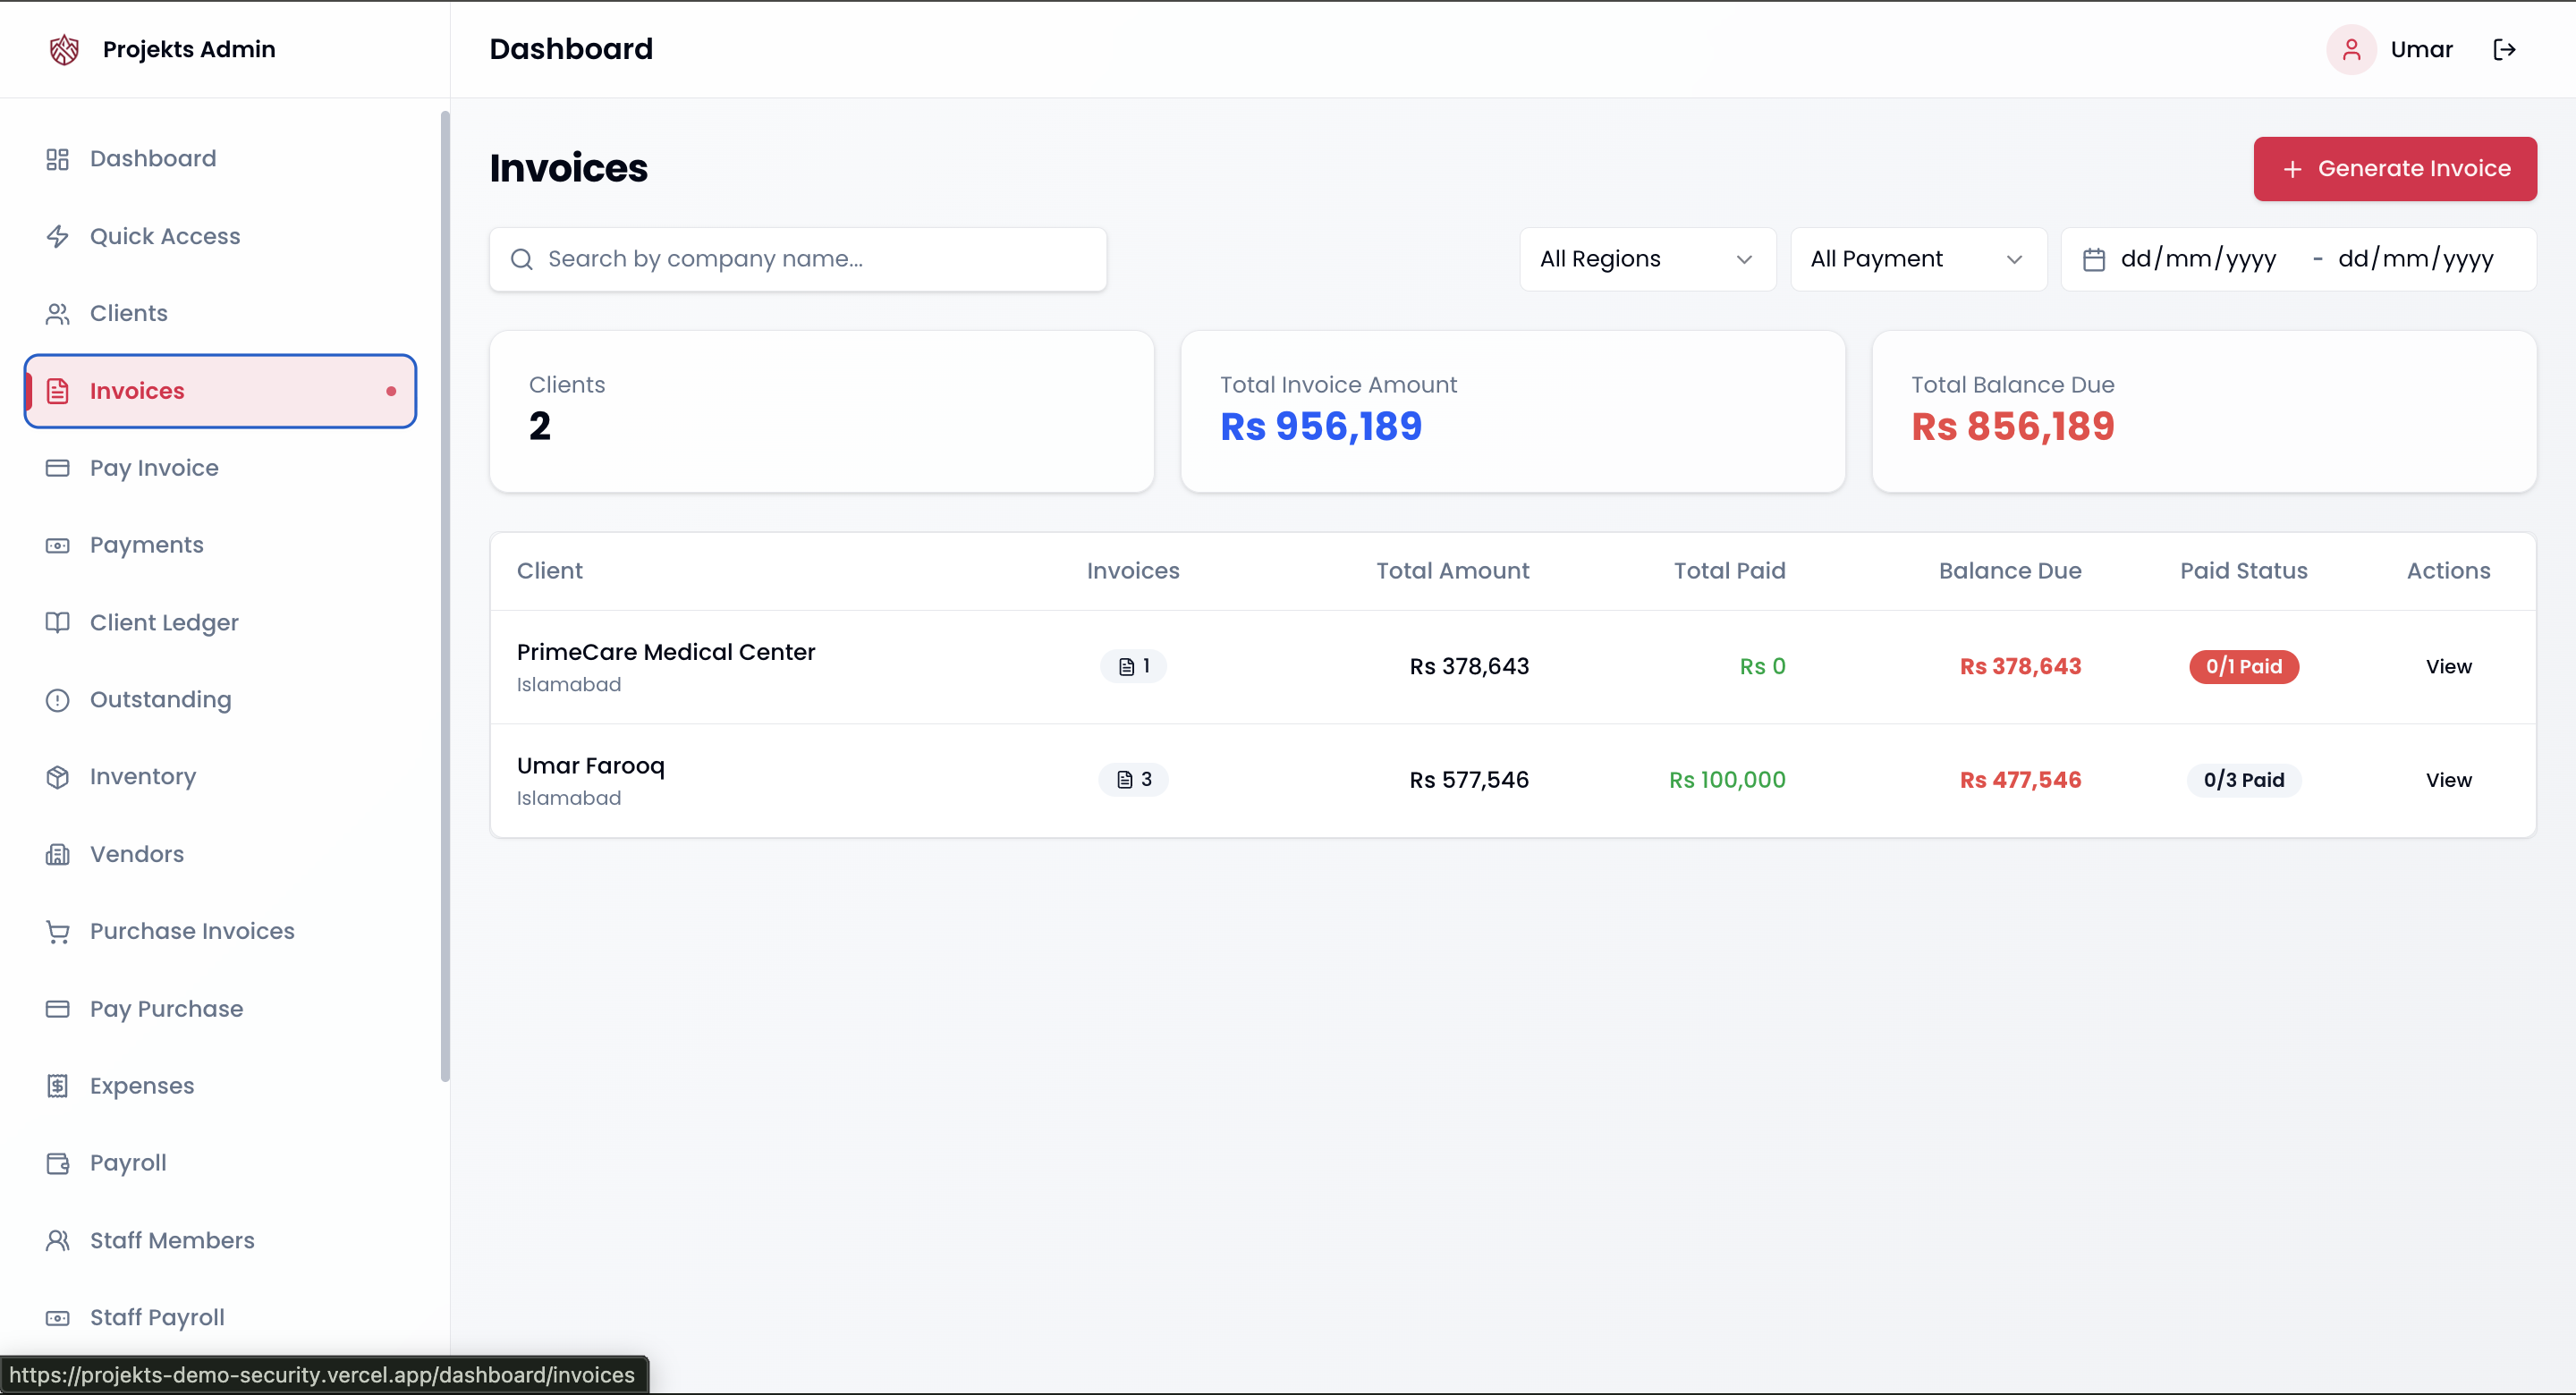Screen dimensions: 2576x1395
Task: Click the Umar Farooq invoice count badge 3
Action: click(1133, 780)
